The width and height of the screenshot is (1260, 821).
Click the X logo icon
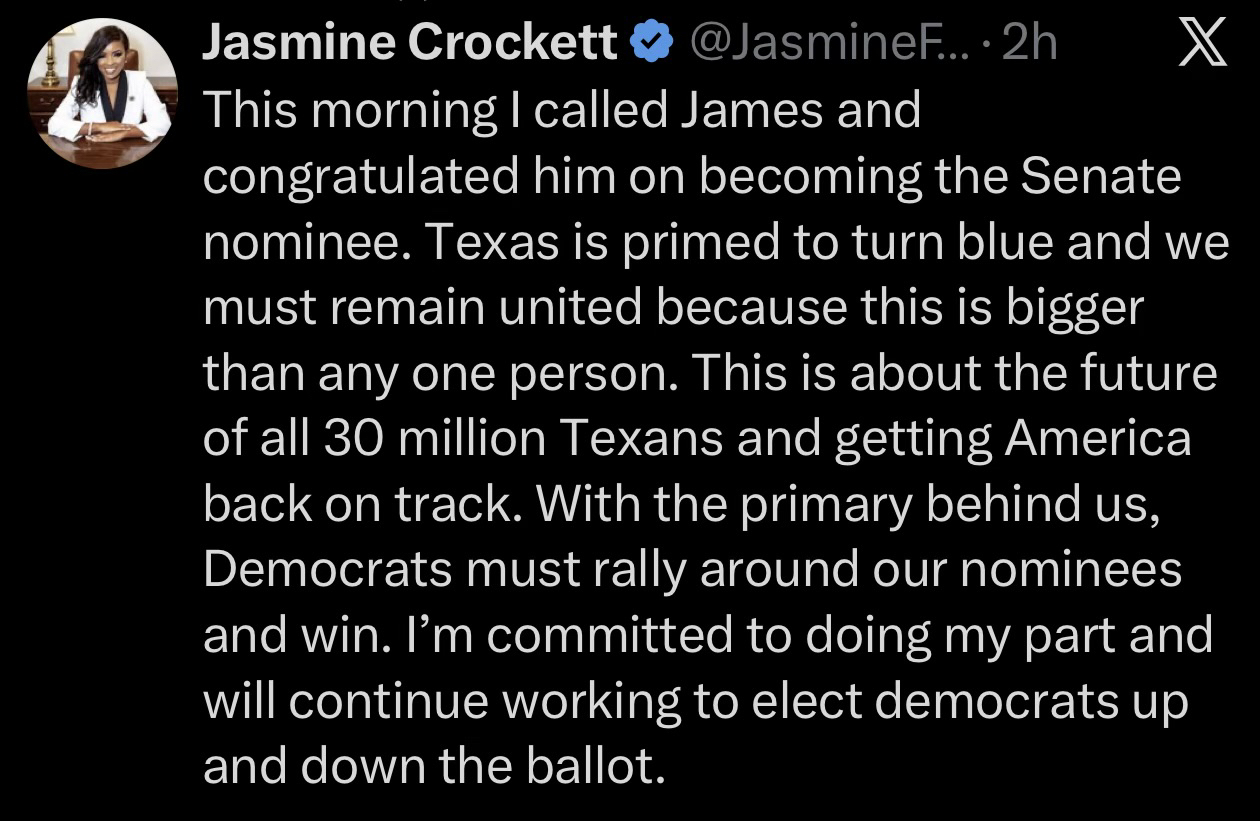pyautogui.click(x=1203, y=45)
